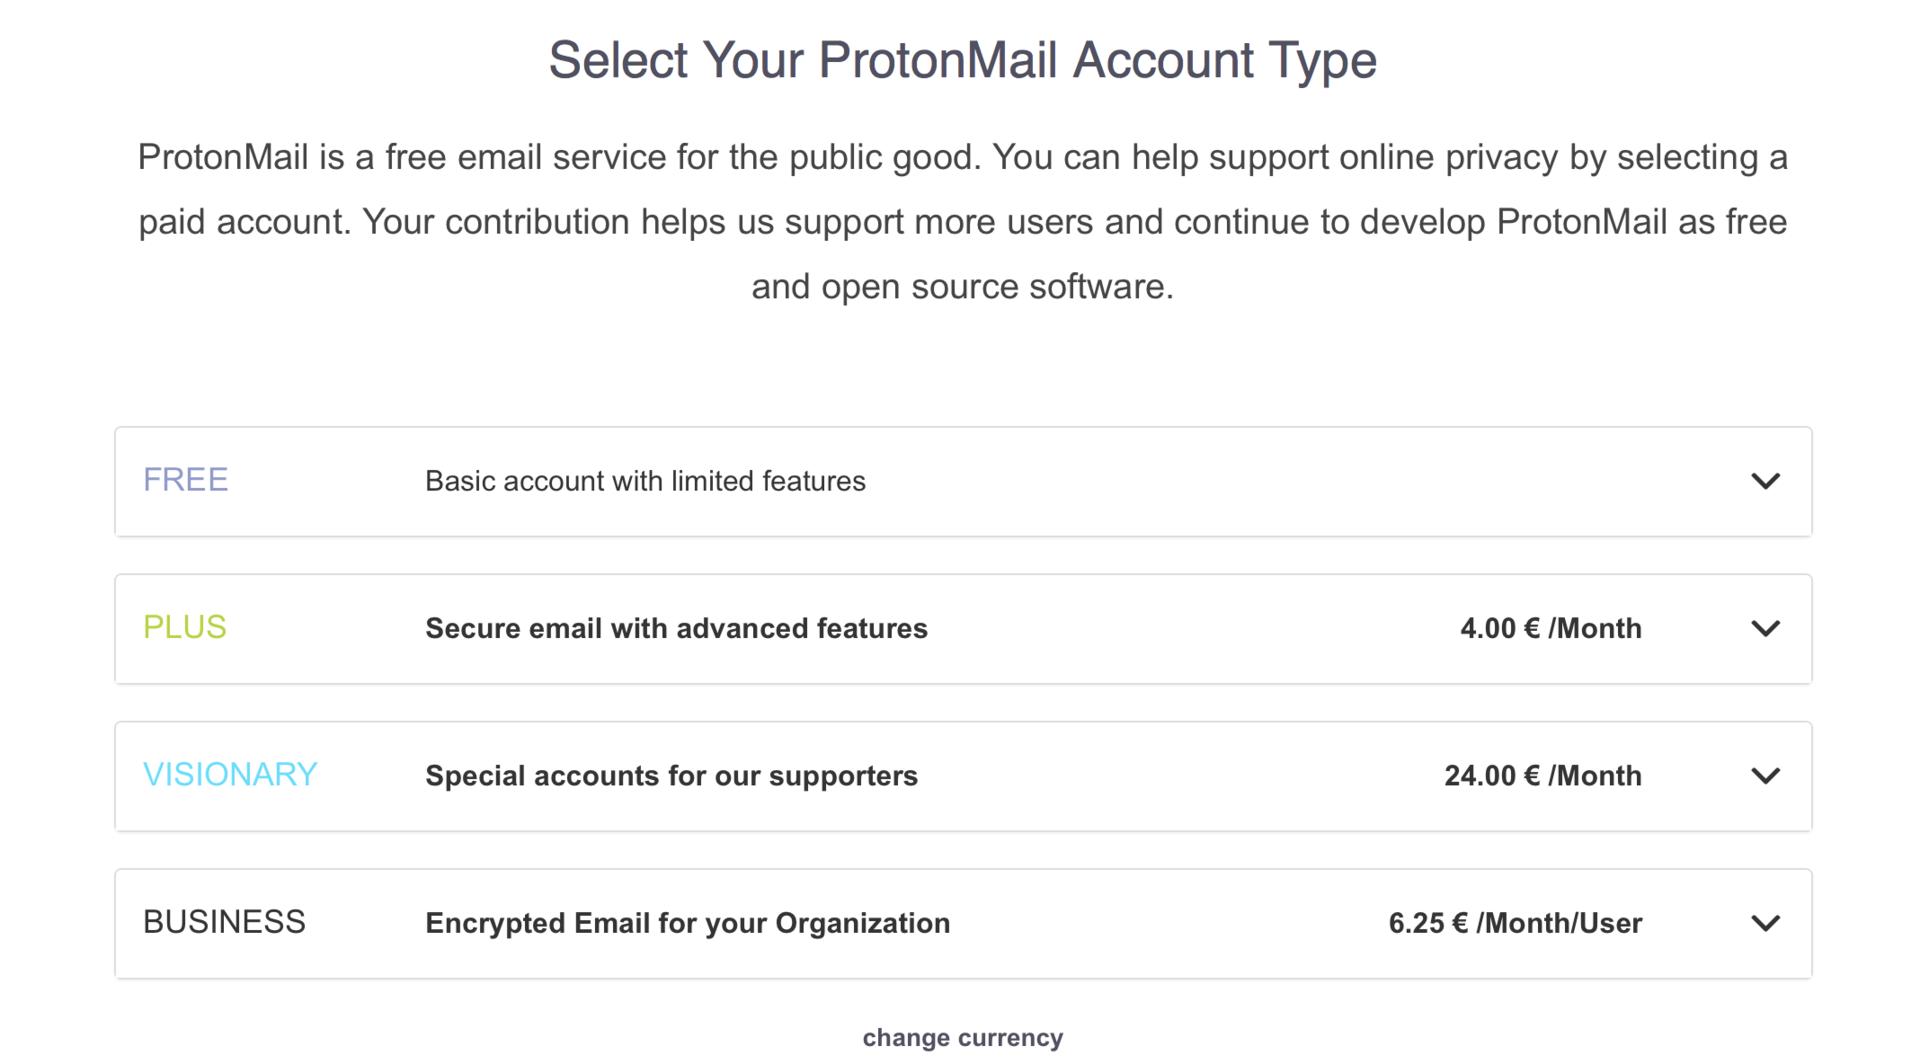Select the FREE plan label
Image resolution: width=1920 pixels, height=1064 pixels.
(x=185, y=480)
